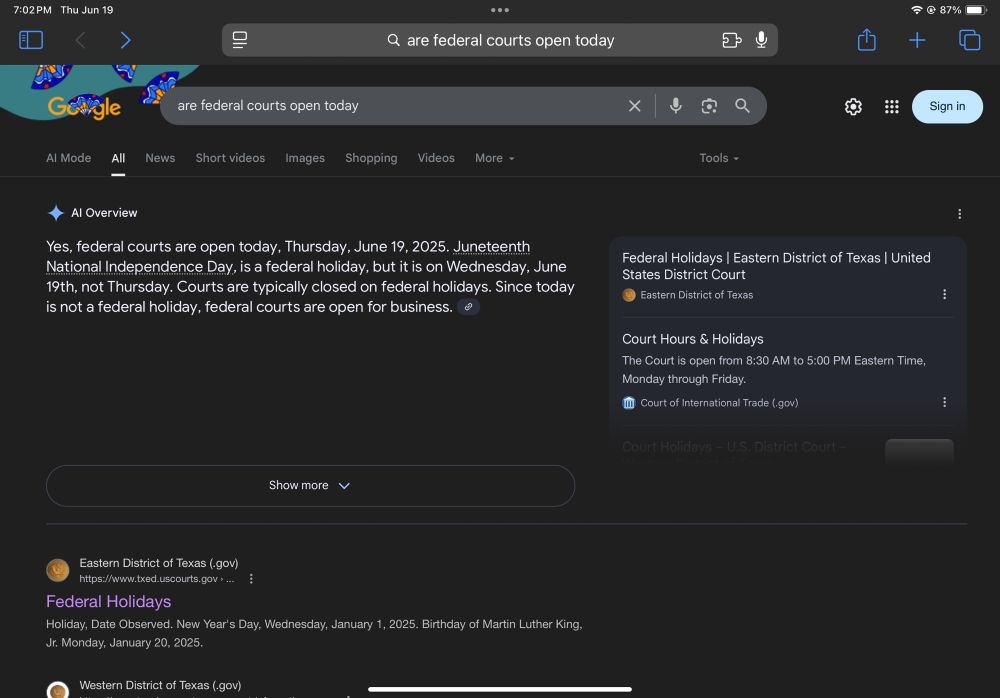The height and width of the screenshot is (698, 1000).
Task: Open the txed.uscourts.gov URL breadcrumb
Action: click(156, 579)
